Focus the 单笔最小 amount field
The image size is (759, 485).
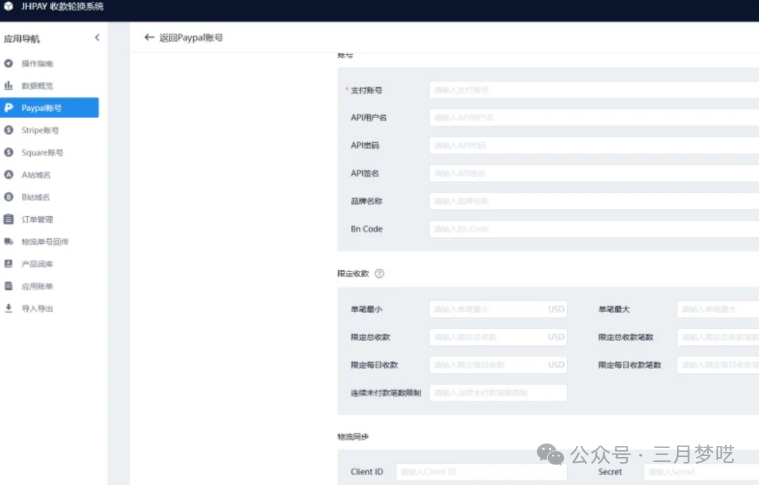498,309
